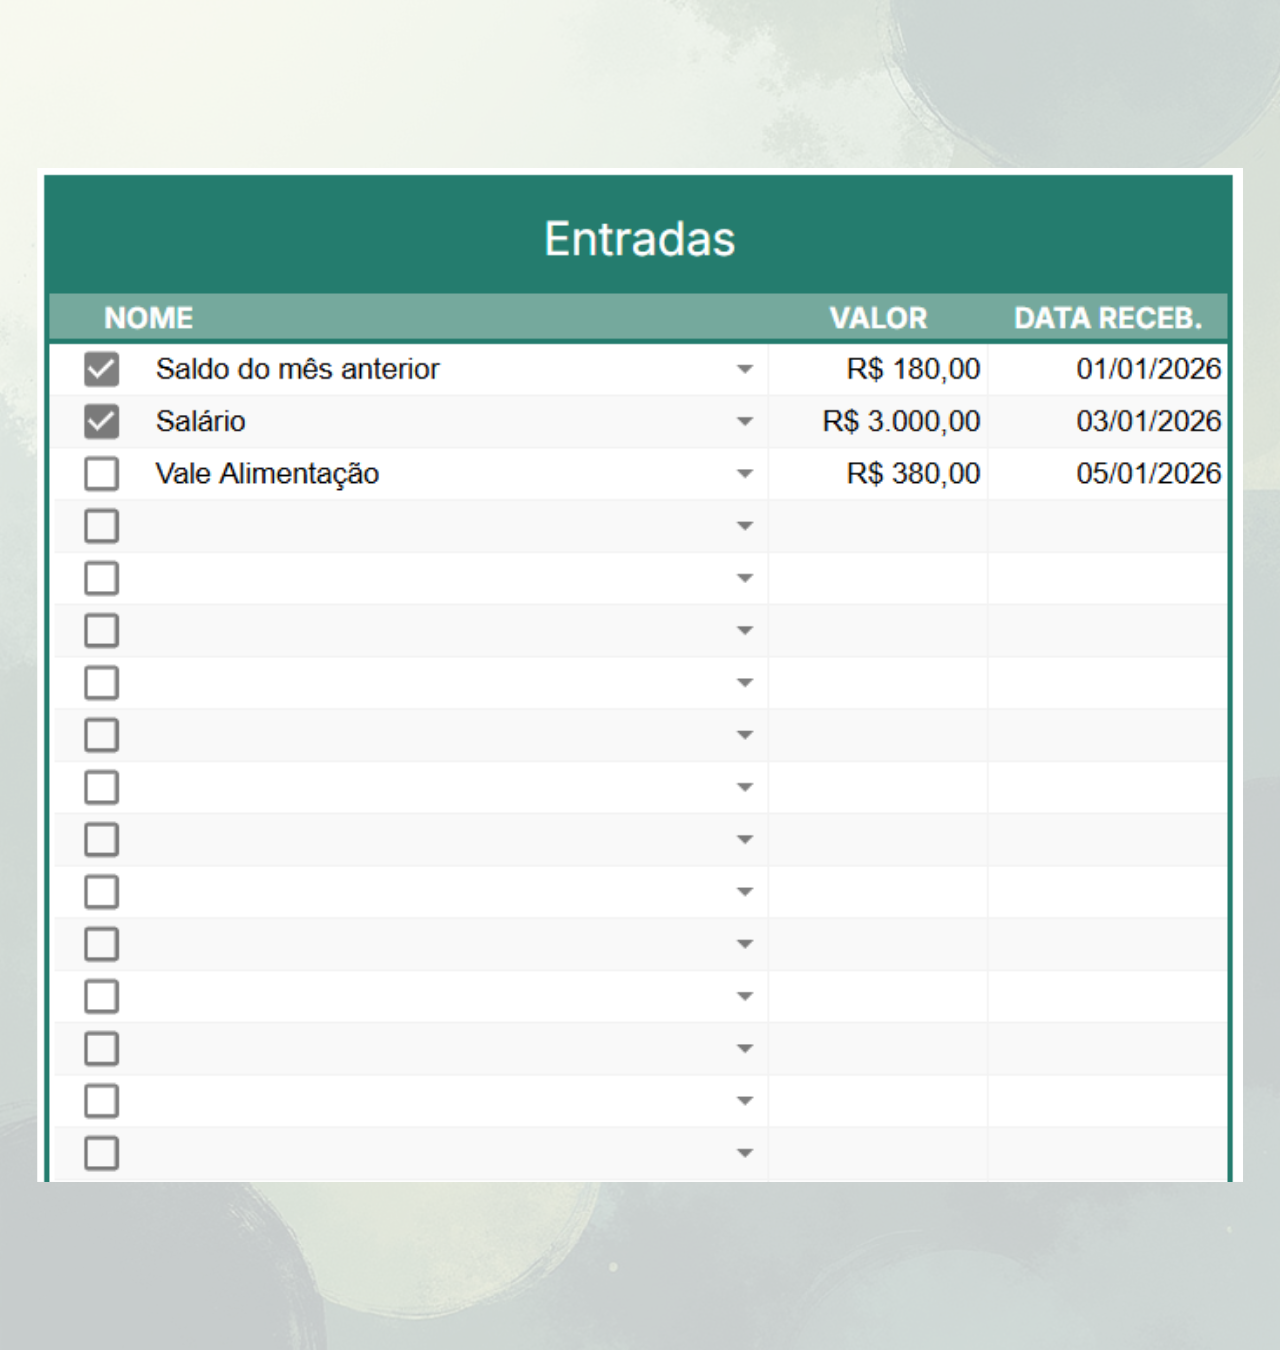Open dropdown arrow in first empty row
This screenshot has width=1280, height=1350.
coord(744,526)
